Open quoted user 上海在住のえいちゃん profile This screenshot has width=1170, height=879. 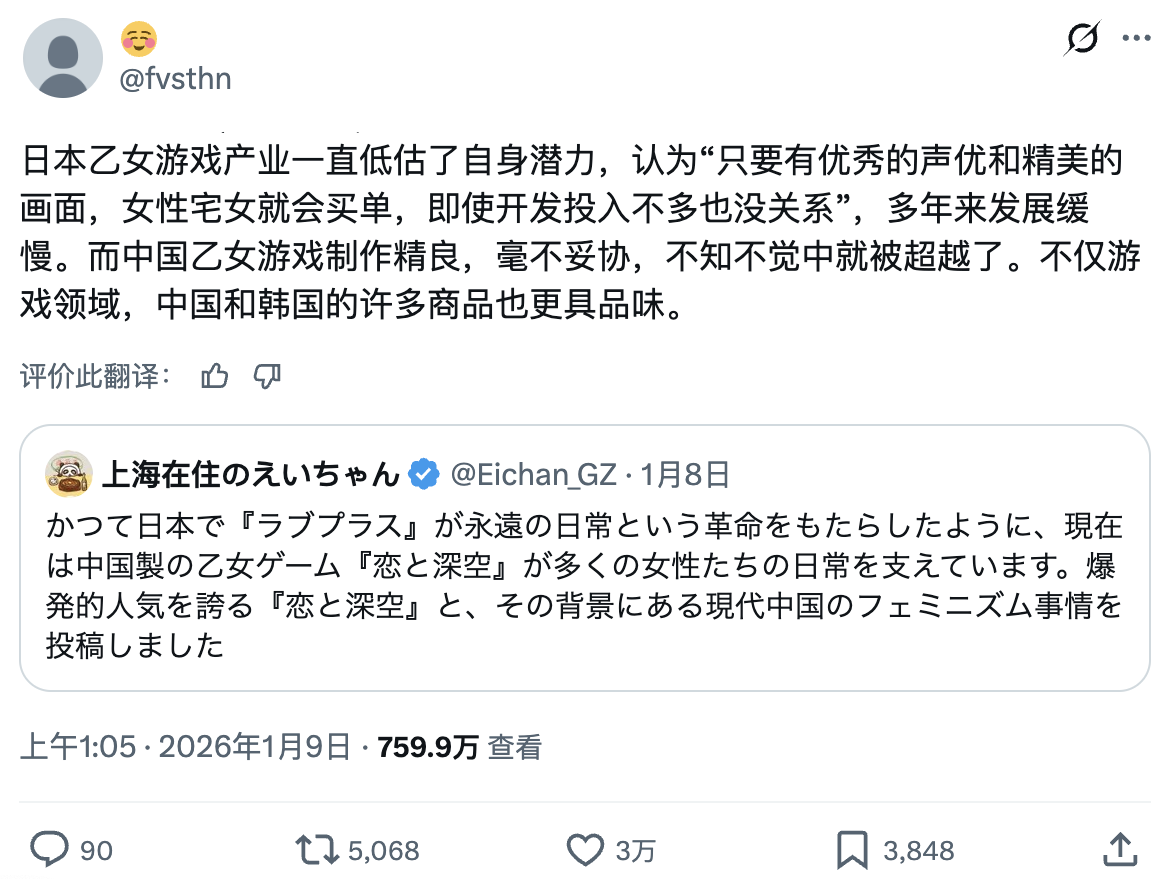(251, 474)
